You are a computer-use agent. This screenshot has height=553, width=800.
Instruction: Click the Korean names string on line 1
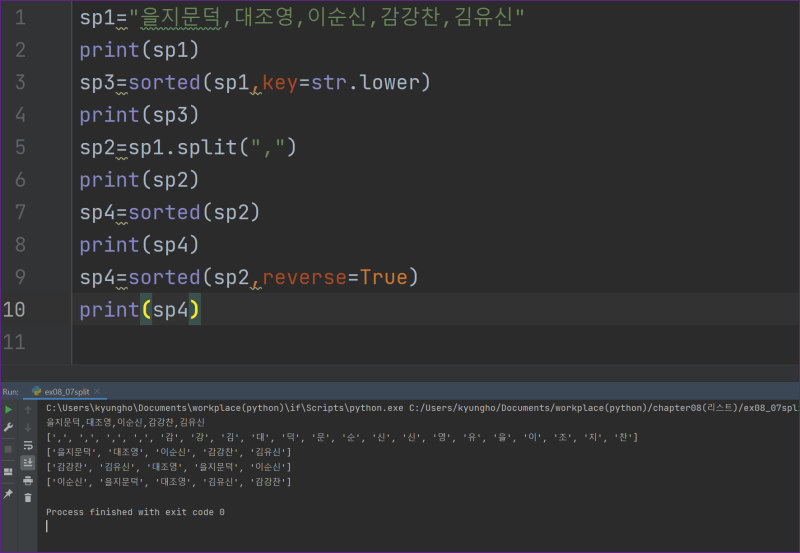pyautogui.click(x=327, y=17)
